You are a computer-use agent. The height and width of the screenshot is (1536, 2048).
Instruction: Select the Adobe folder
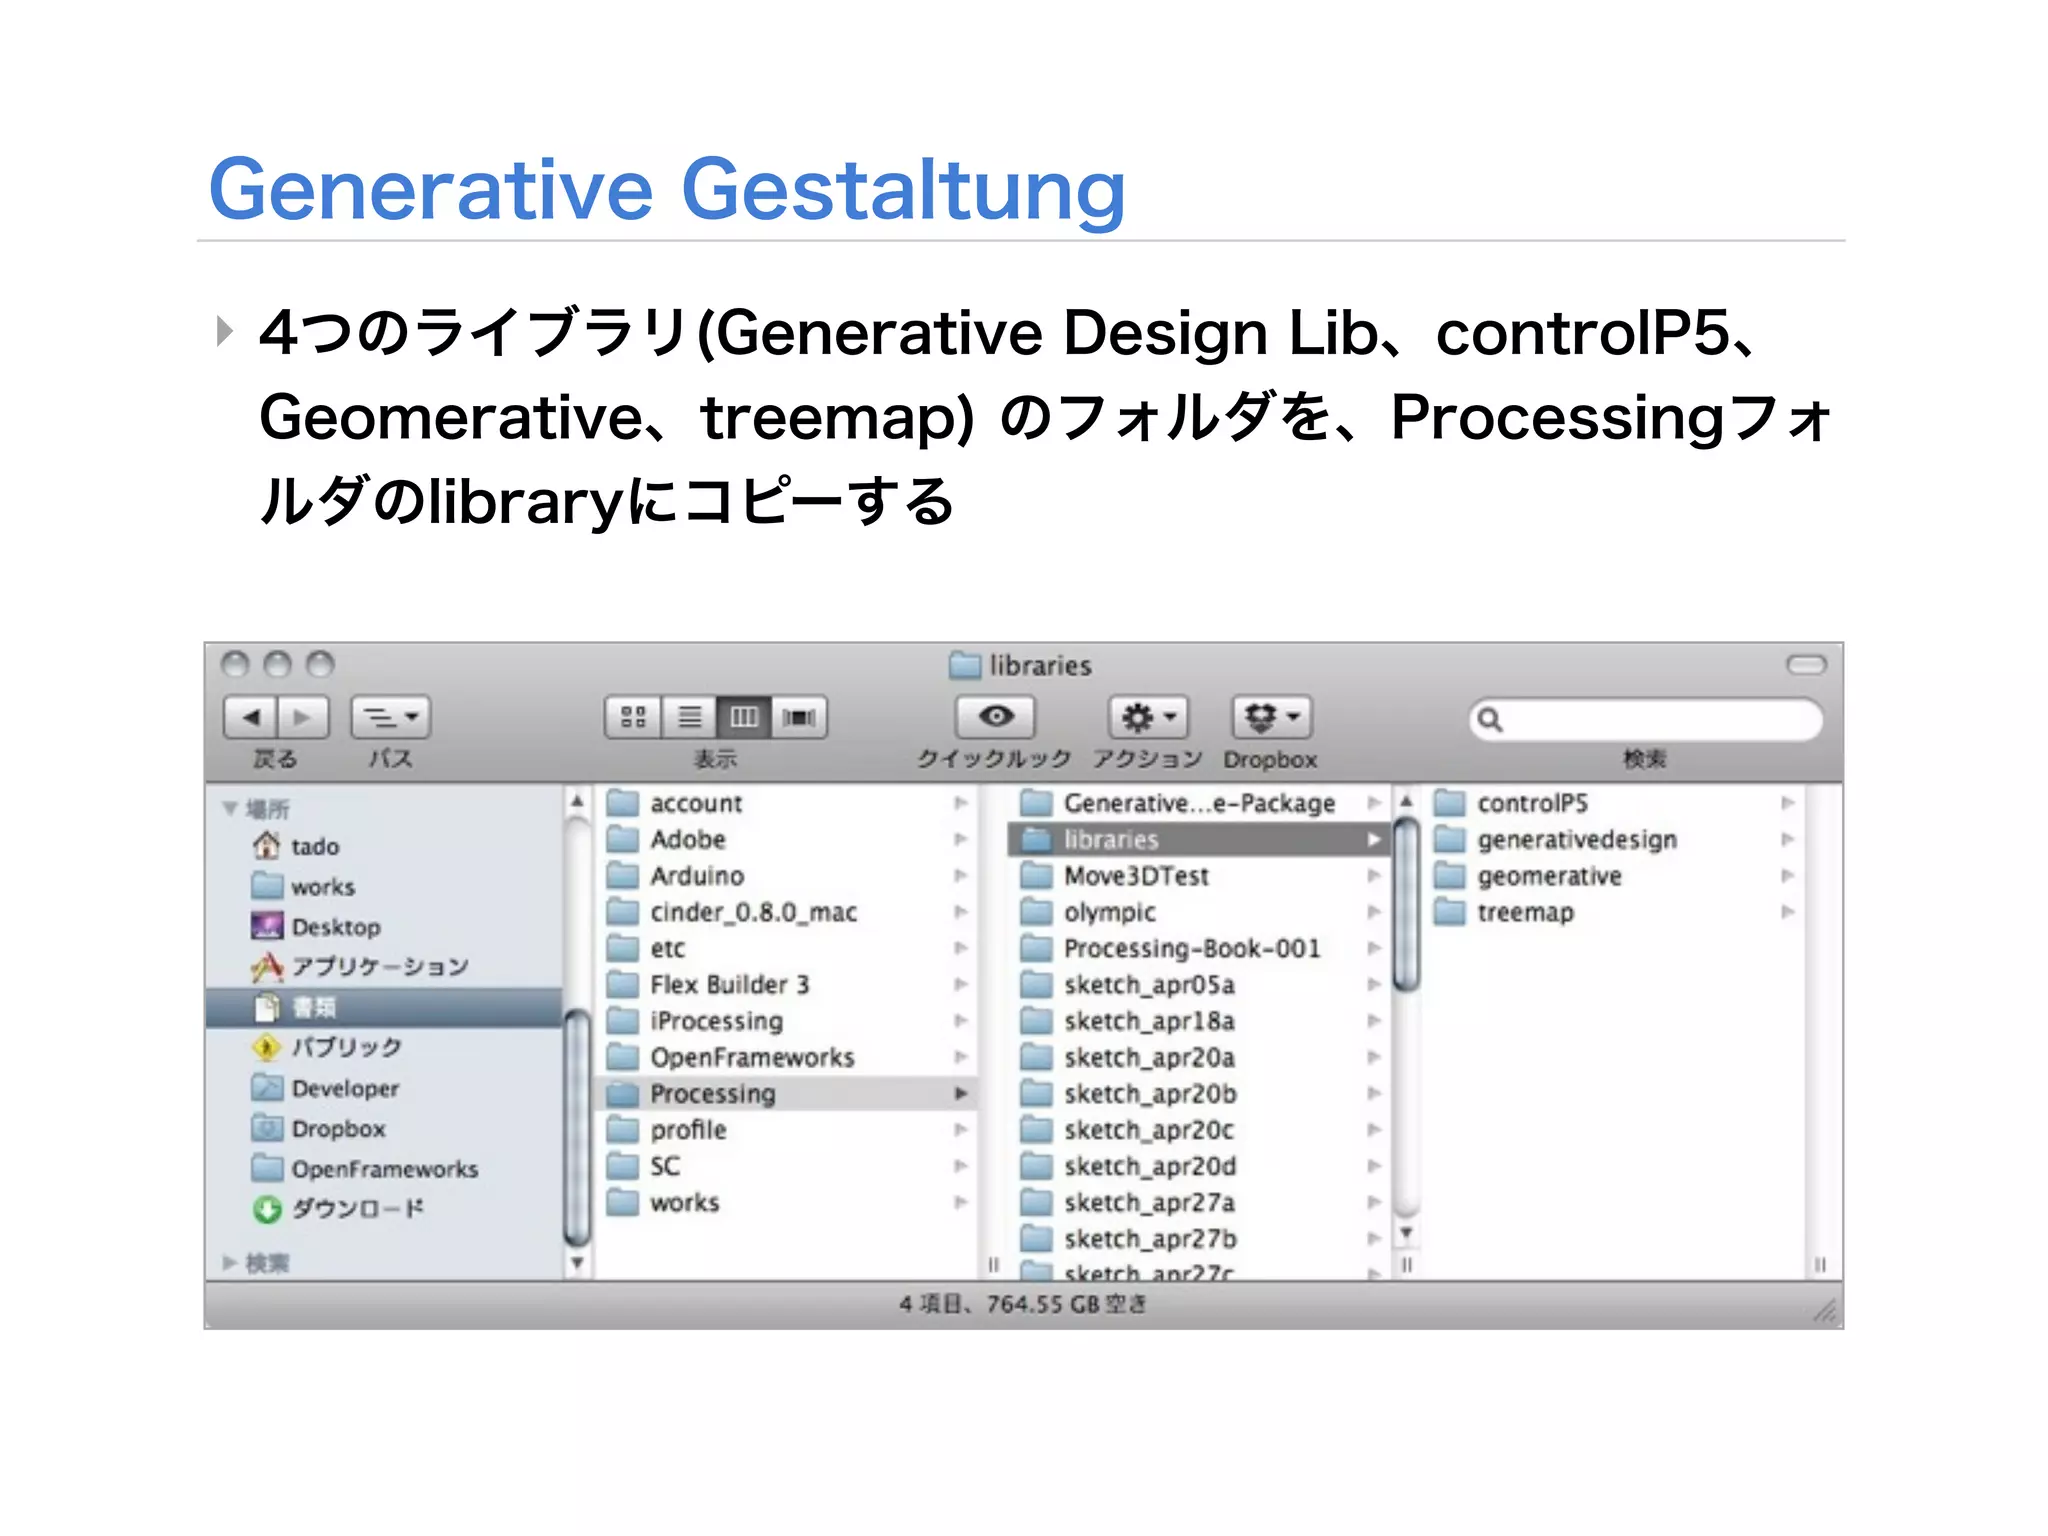[x=786, y=839]
